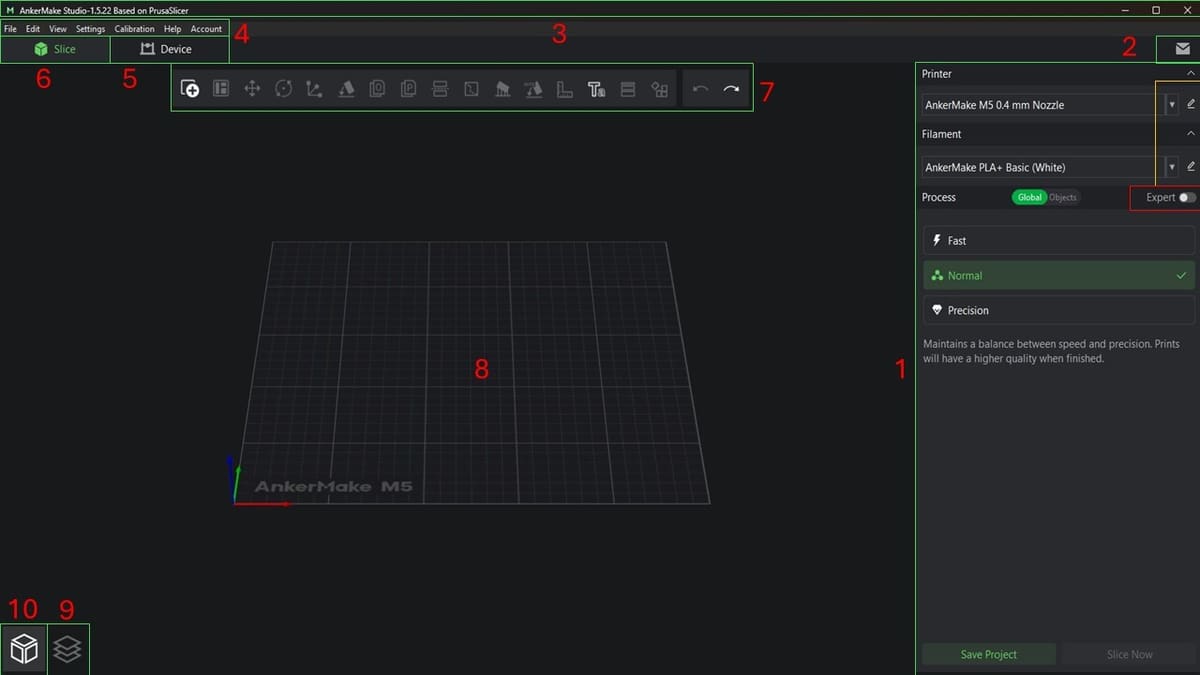Click the Save Project button
Image resolution: width=1200 pixels, height=675 pixels.
coord(988,654)
